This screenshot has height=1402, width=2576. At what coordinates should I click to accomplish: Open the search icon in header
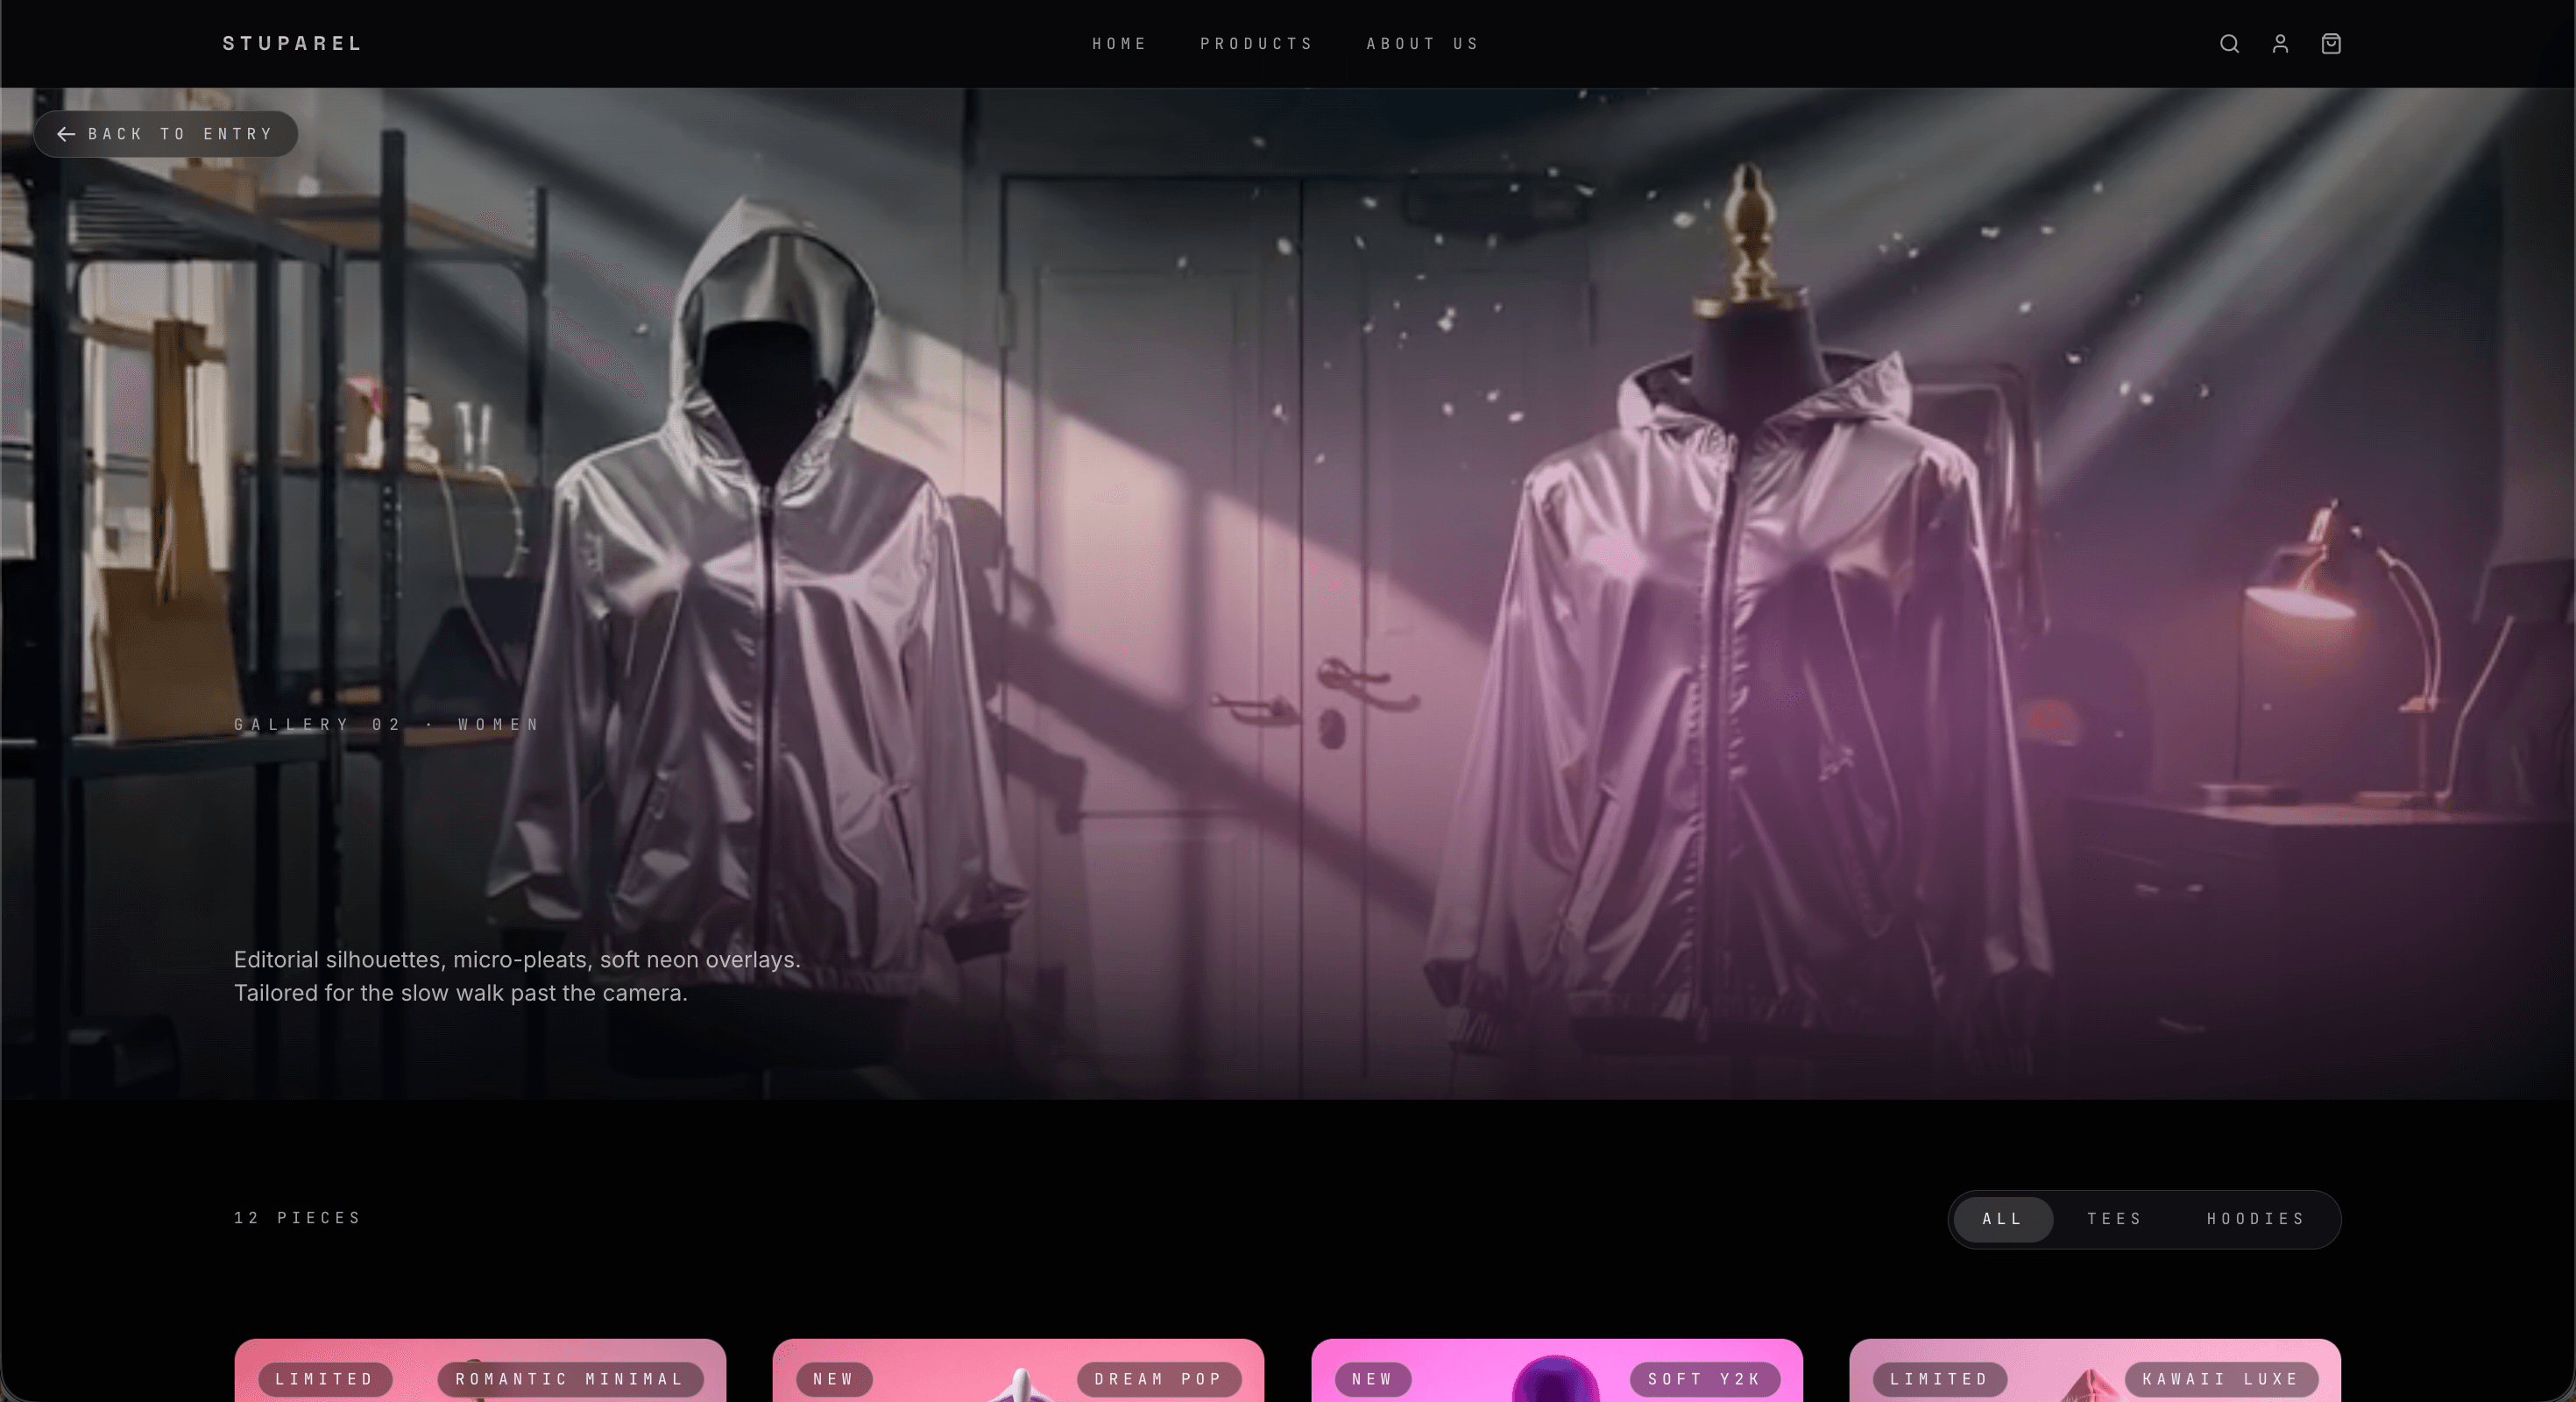click(x=2229, y=44)
